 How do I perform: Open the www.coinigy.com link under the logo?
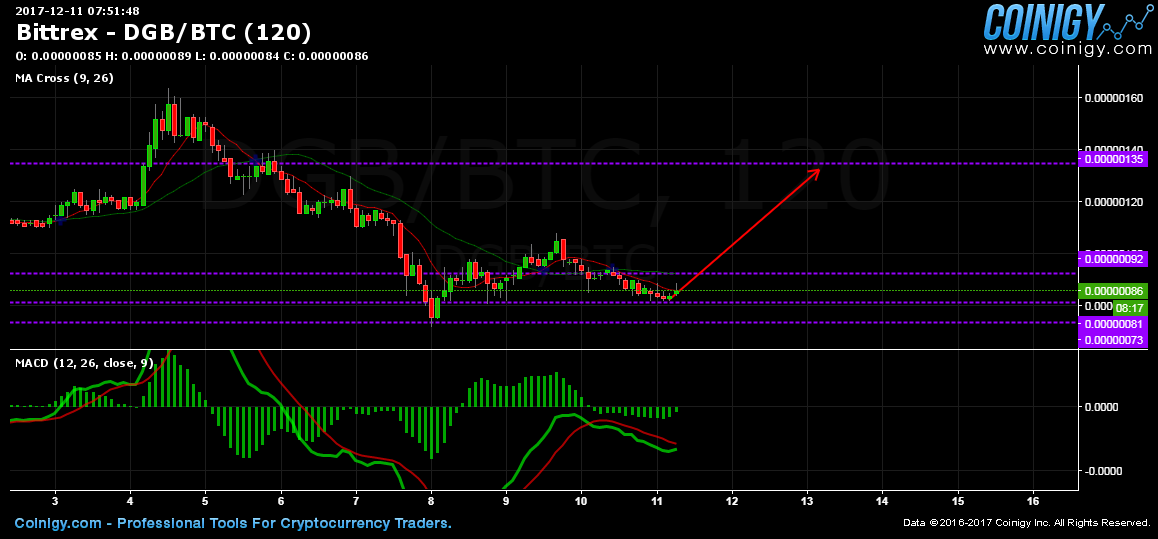coord(1067,49)
